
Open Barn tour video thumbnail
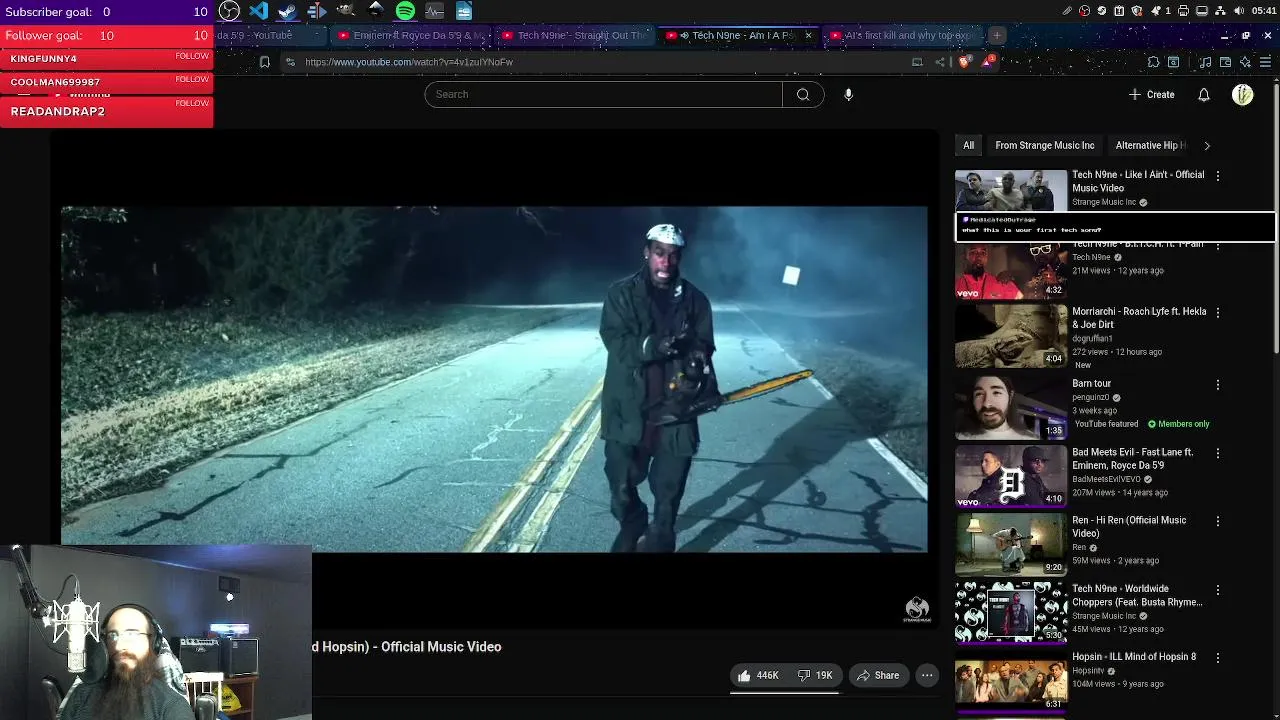coord(1010,408)
